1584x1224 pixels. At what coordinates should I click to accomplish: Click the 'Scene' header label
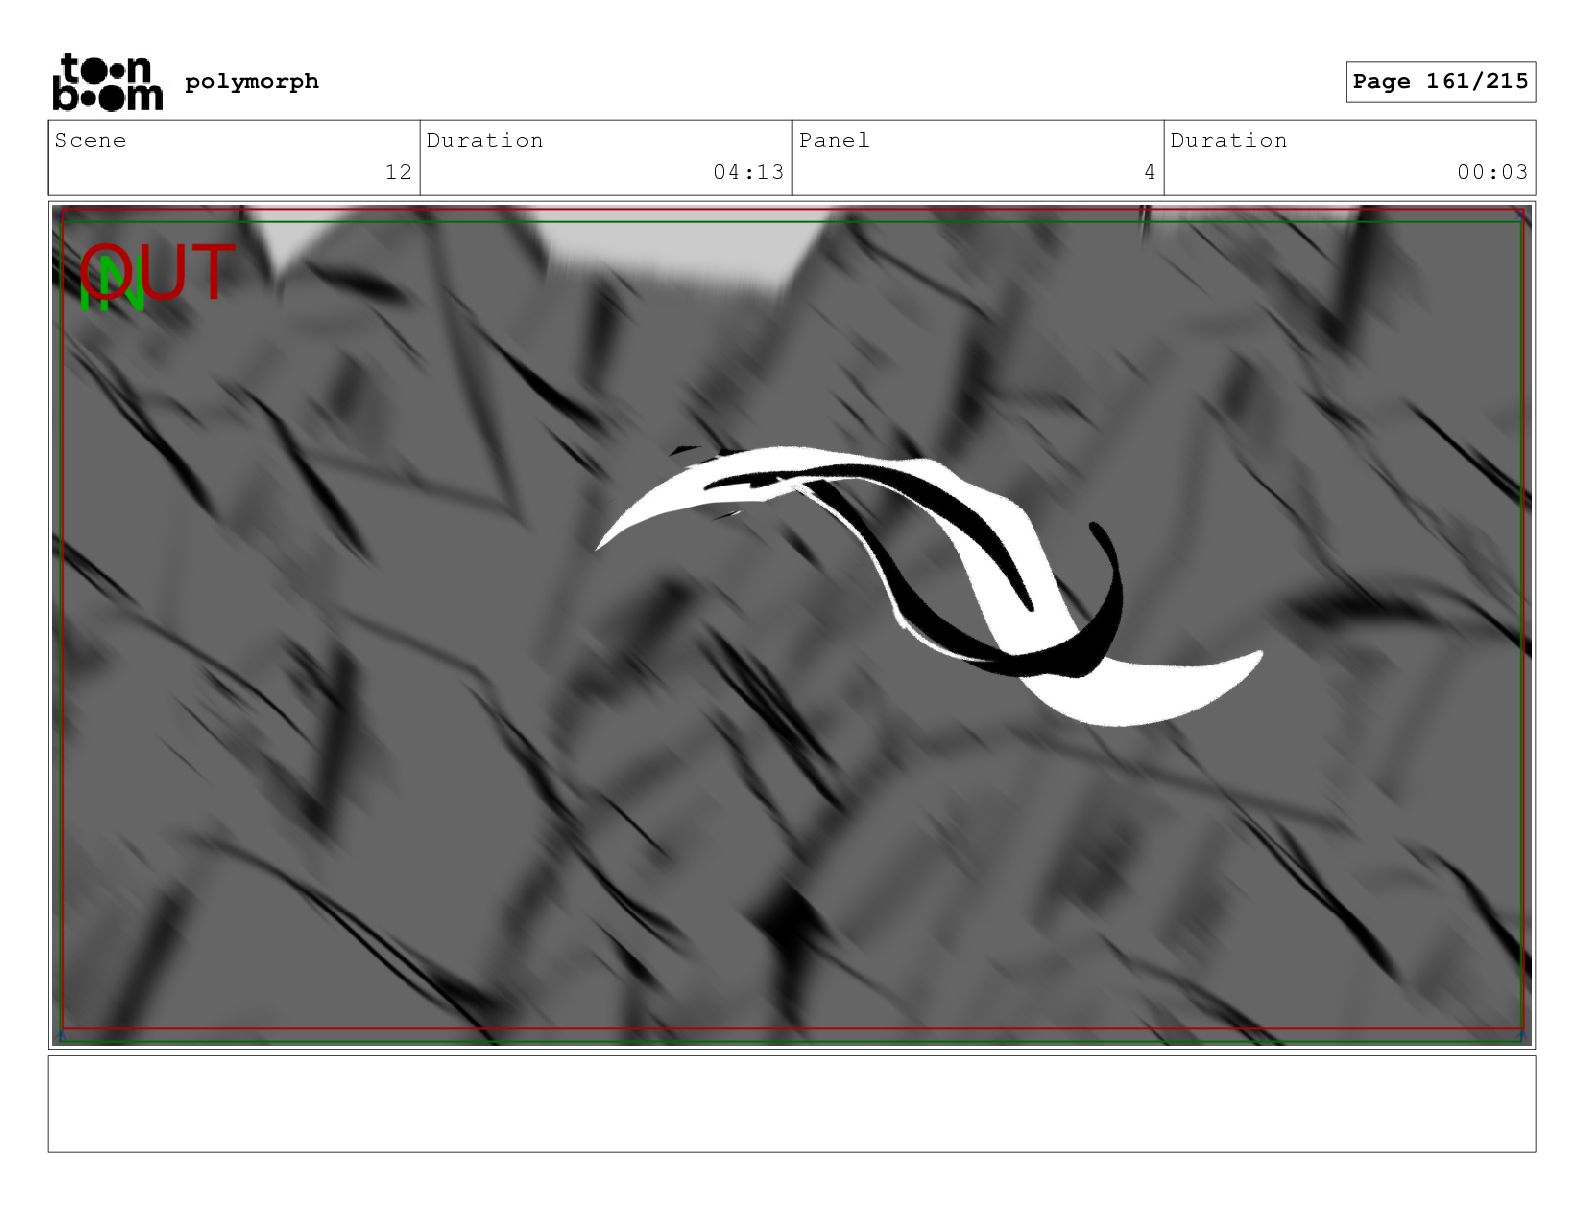tap(90, 140)
